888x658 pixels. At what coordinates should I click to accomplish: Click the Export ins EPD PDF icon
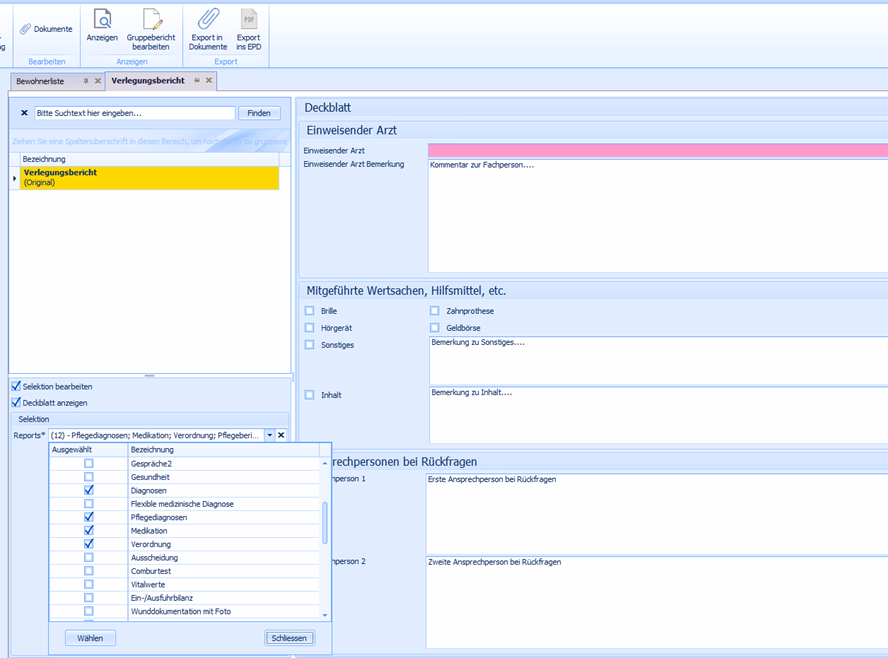tap(249, 20)
